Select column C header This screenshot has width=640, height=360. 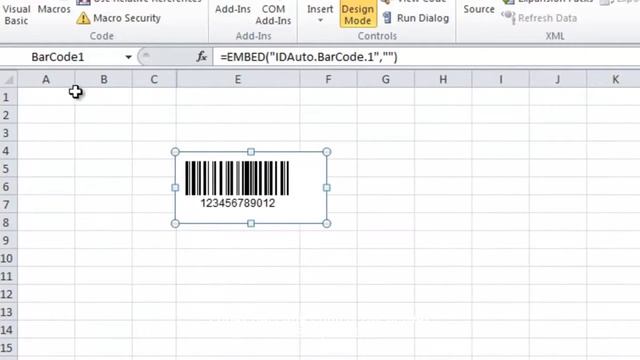[154, 79]
